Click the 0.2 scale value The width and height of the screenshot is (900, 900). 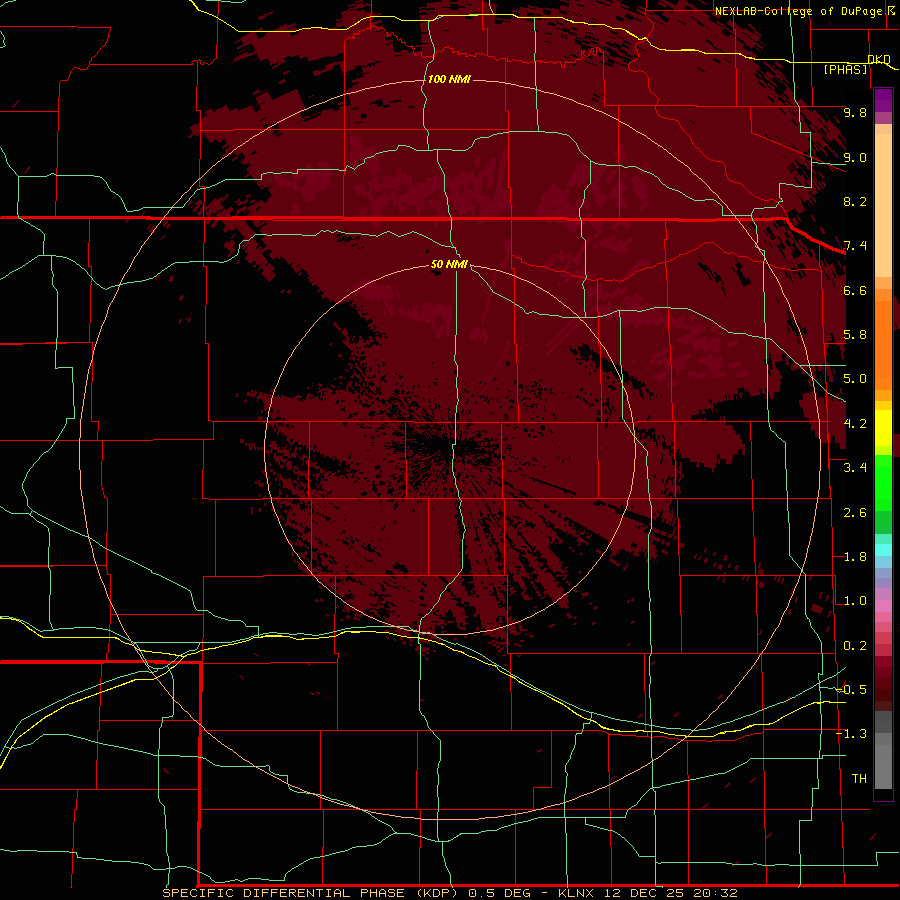pyautogui.click(x=855, y=646)
